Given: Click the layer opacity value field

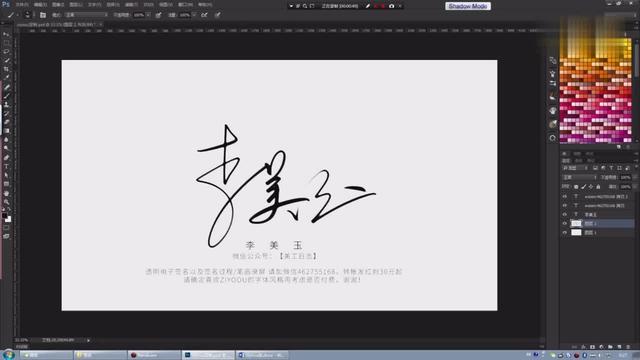Looking at the screenshot, I should 626,178.
